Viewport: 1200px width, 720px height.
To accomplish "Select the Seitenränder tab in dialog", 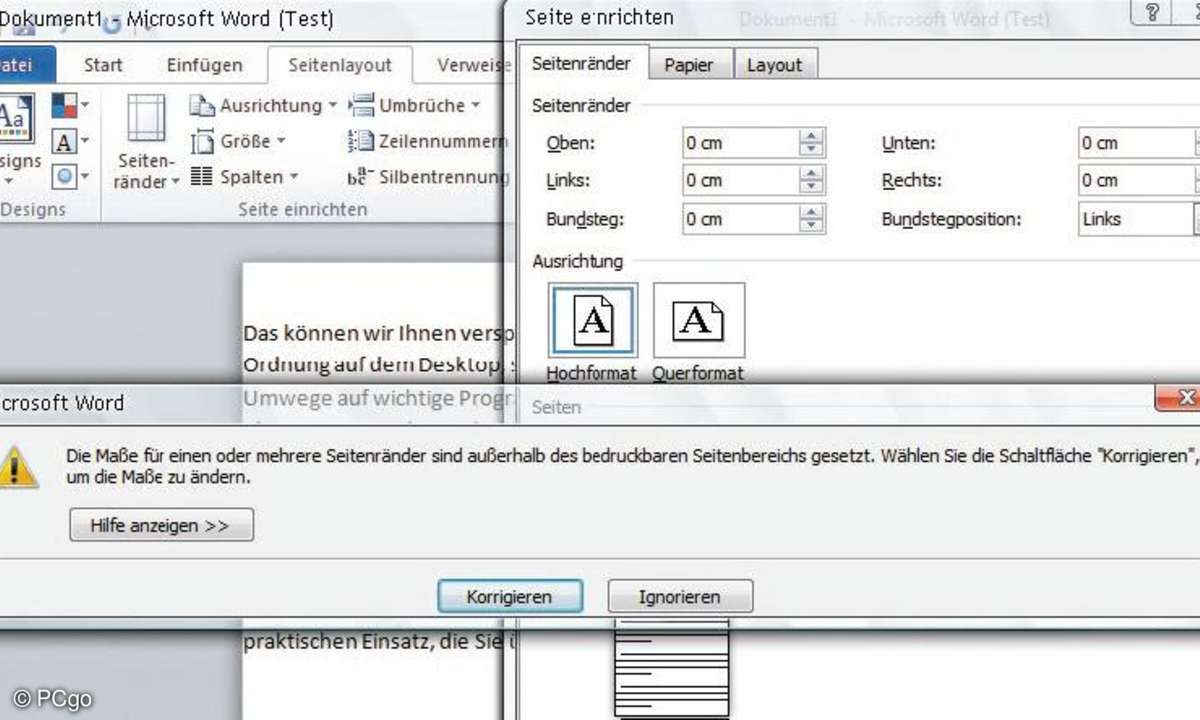I will tap(581, 63).
